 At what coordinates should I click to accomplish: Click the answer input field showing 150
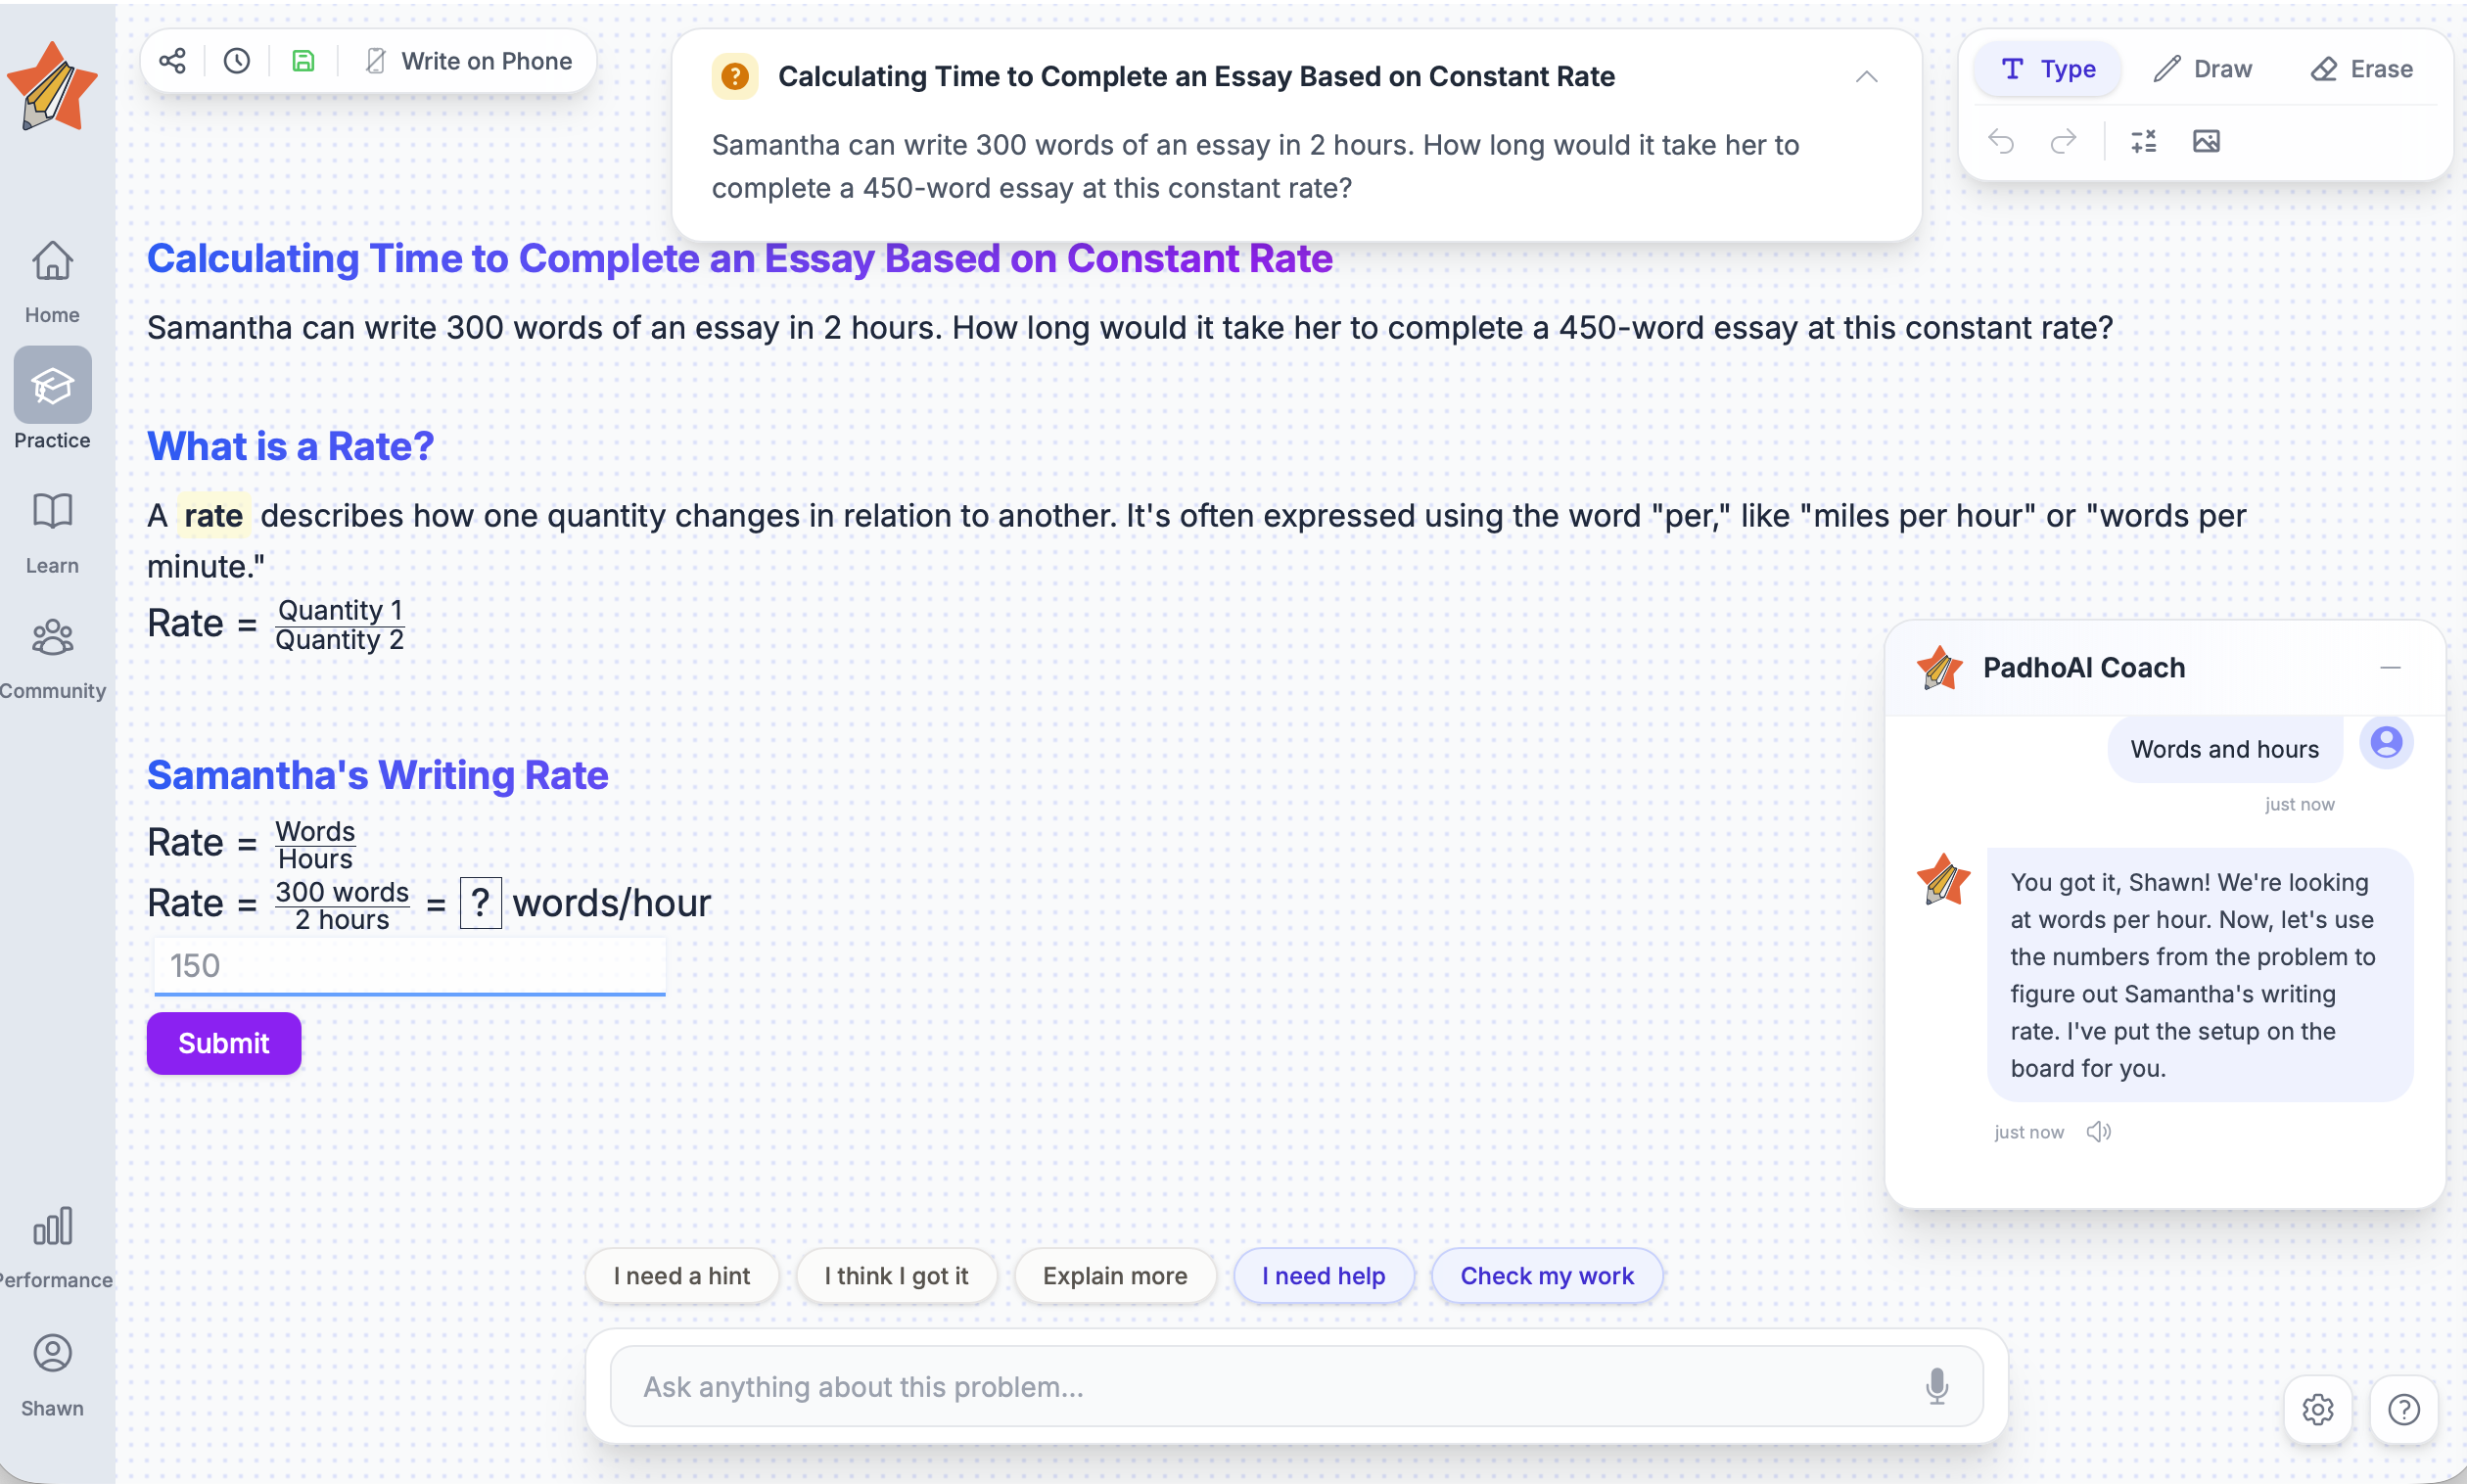coord(409,966)
